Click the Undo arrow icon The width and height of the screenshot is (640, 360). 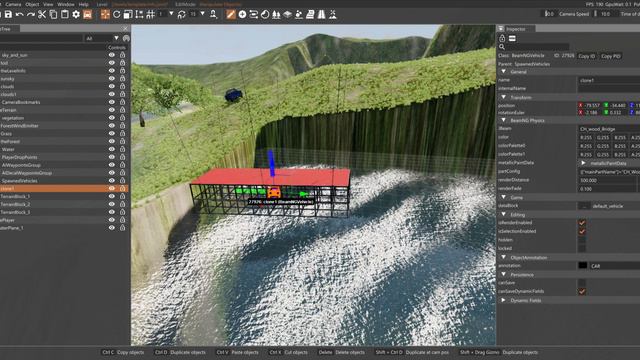click(x=20, y=14)
